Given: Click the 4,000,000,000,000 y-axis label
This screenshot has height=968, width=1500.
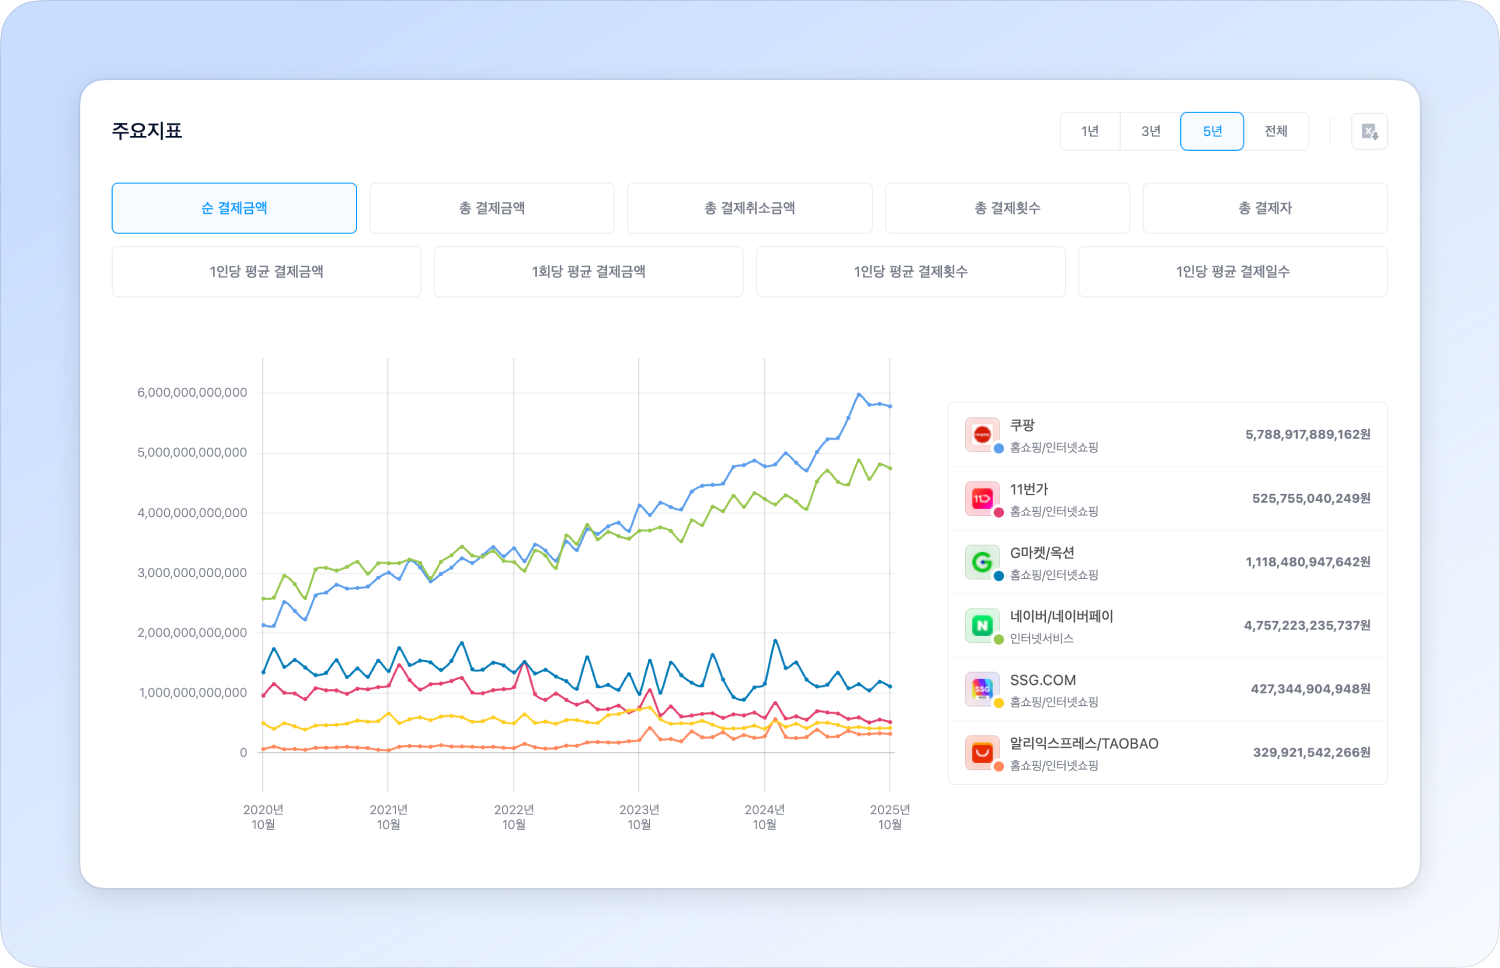Looking at the screenshot, I should [x=192, y=513].
